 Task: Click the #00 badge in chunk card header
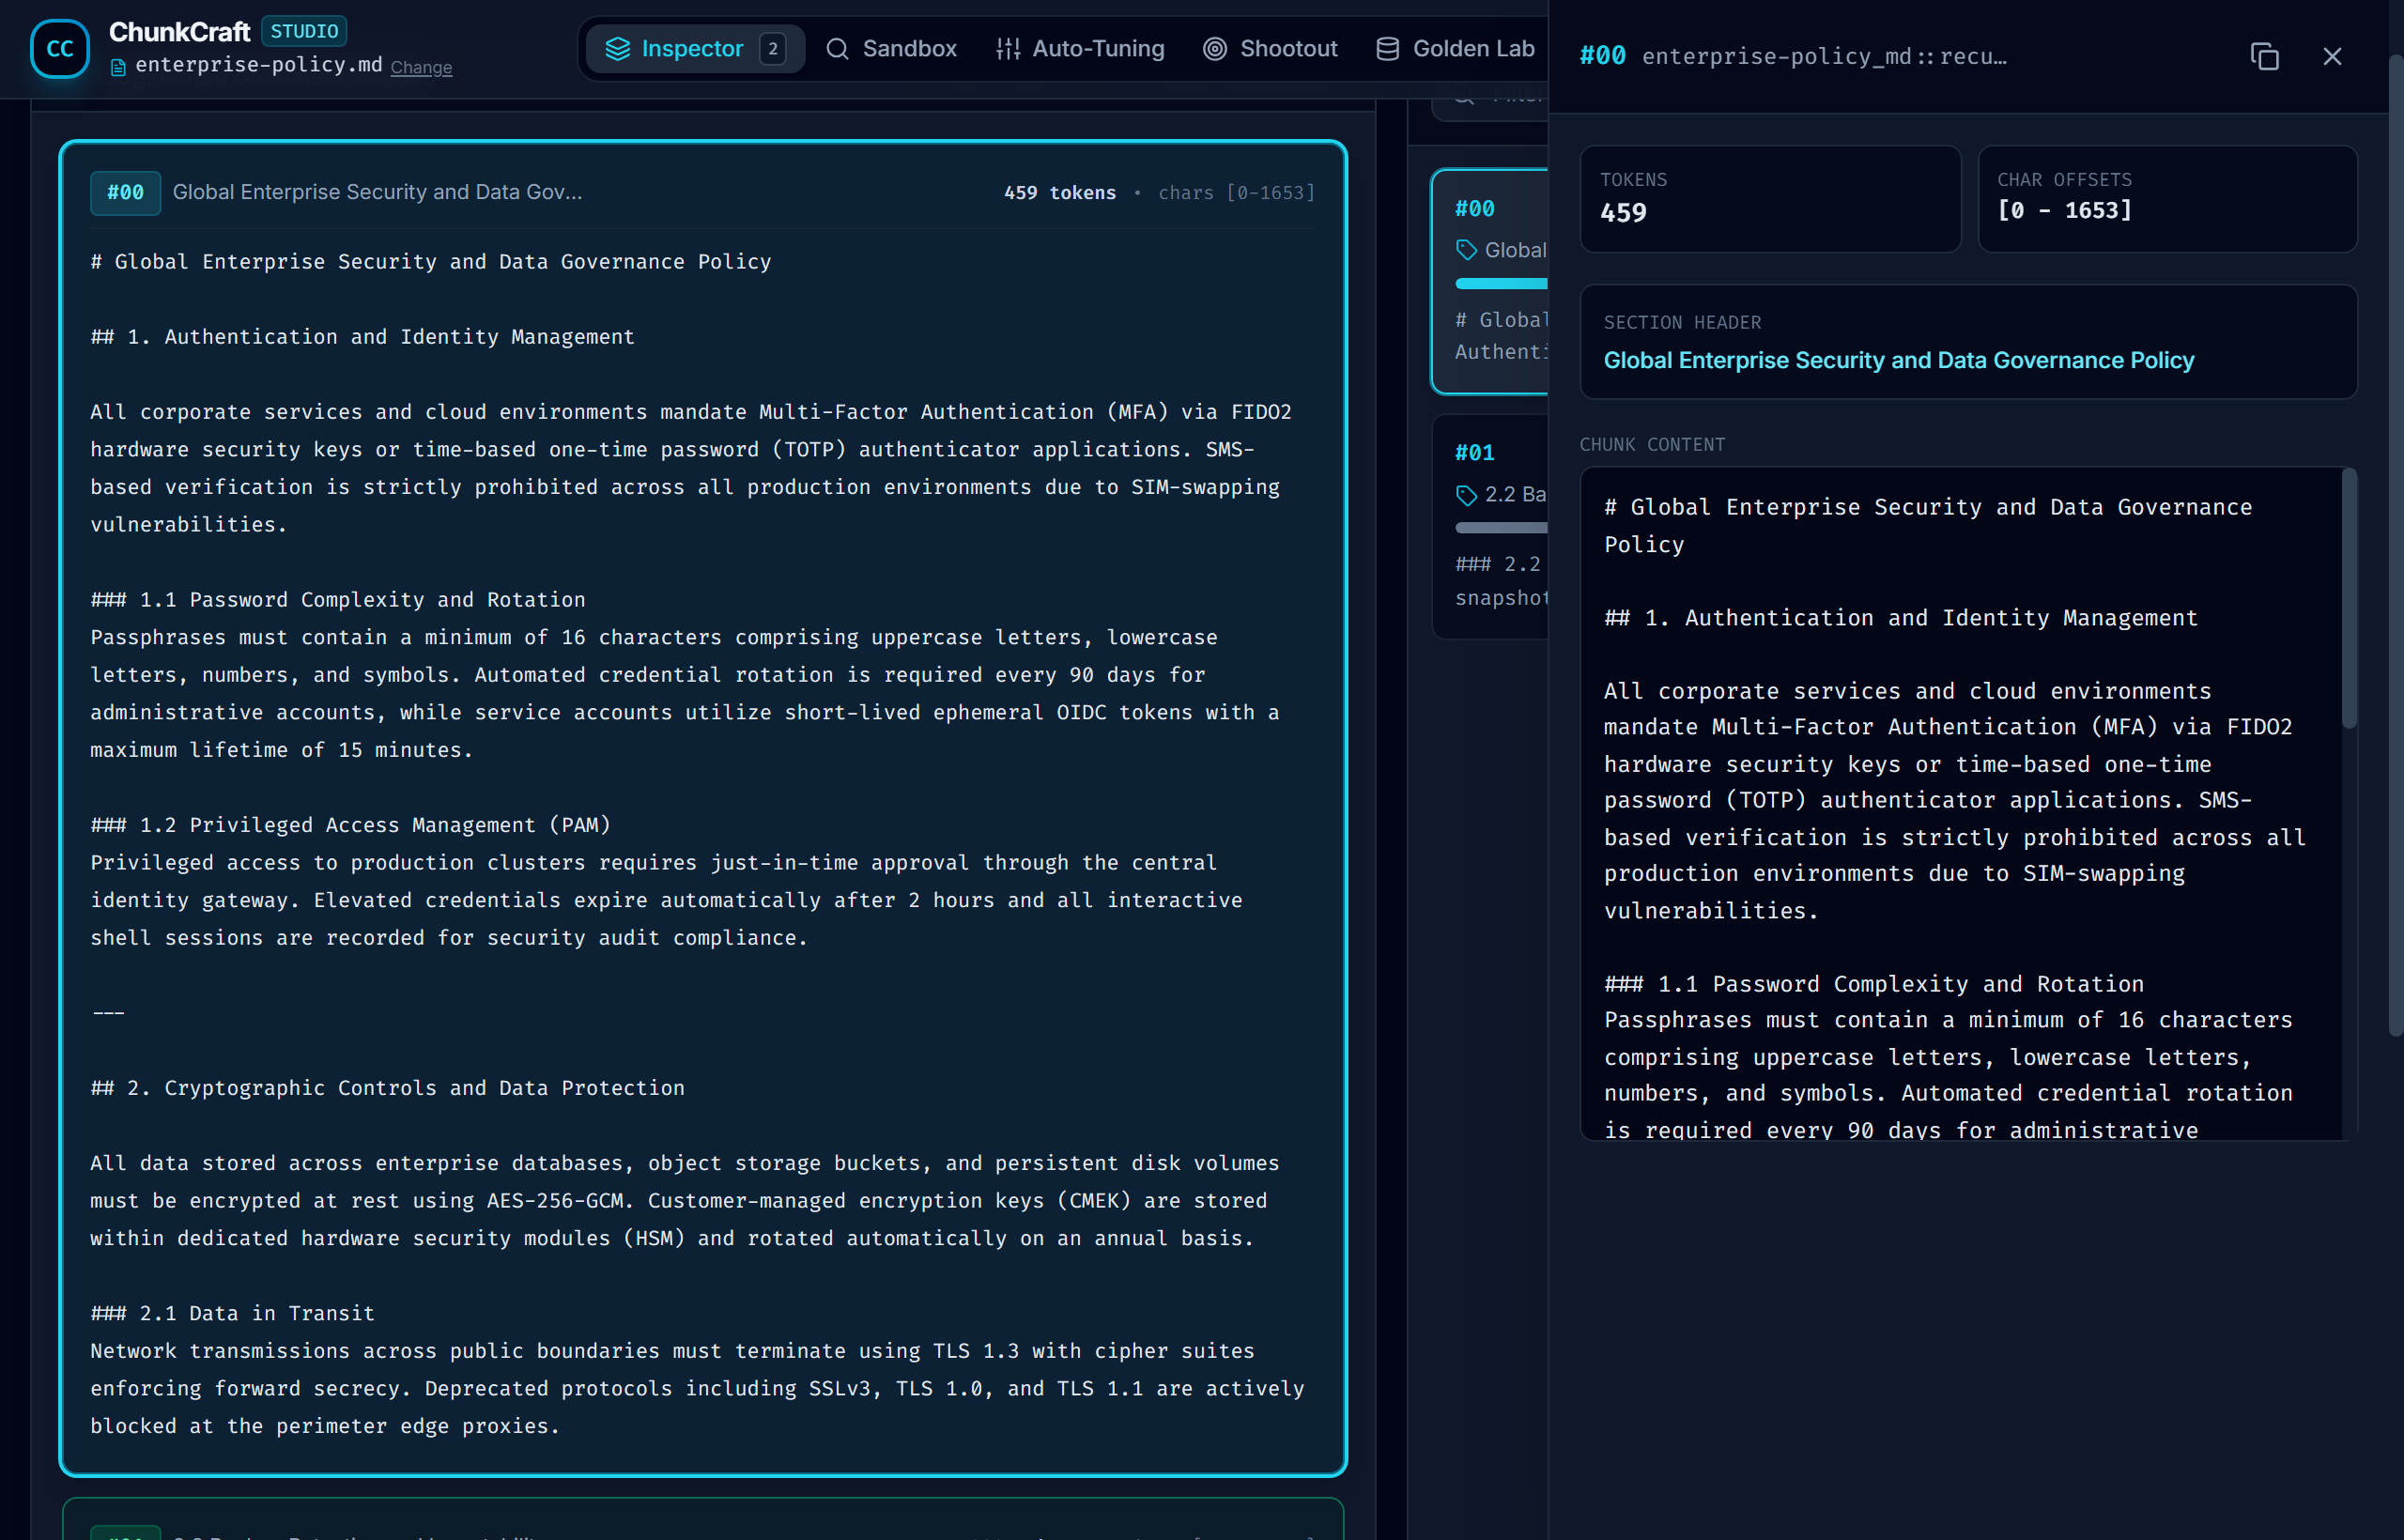(x=126, y=193)
